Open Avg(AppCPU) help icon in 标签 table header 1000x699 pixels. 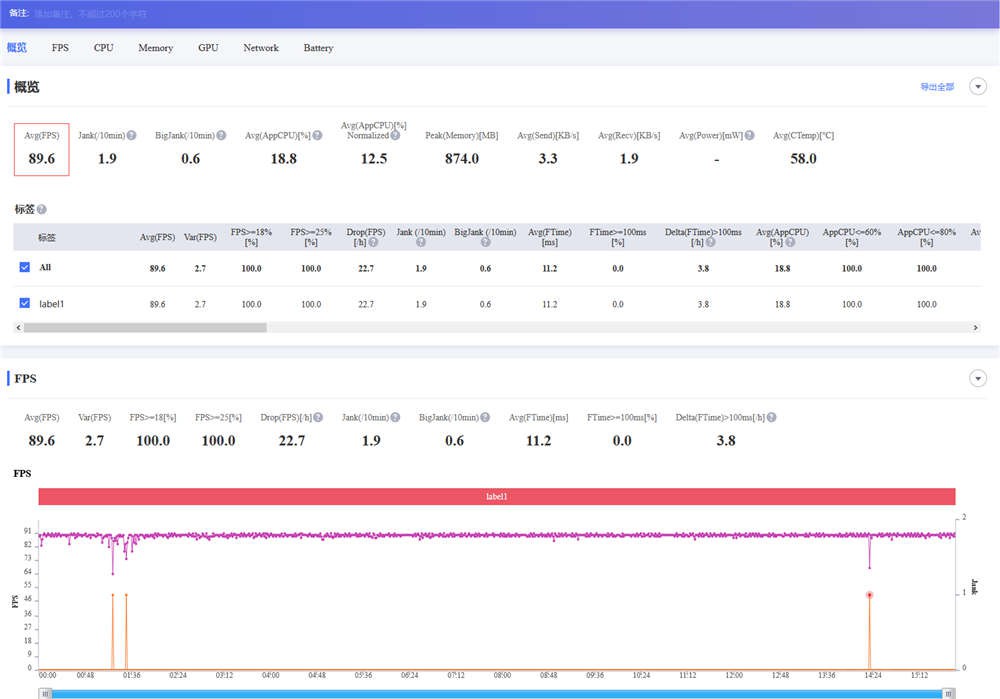[x=790, y=242]
